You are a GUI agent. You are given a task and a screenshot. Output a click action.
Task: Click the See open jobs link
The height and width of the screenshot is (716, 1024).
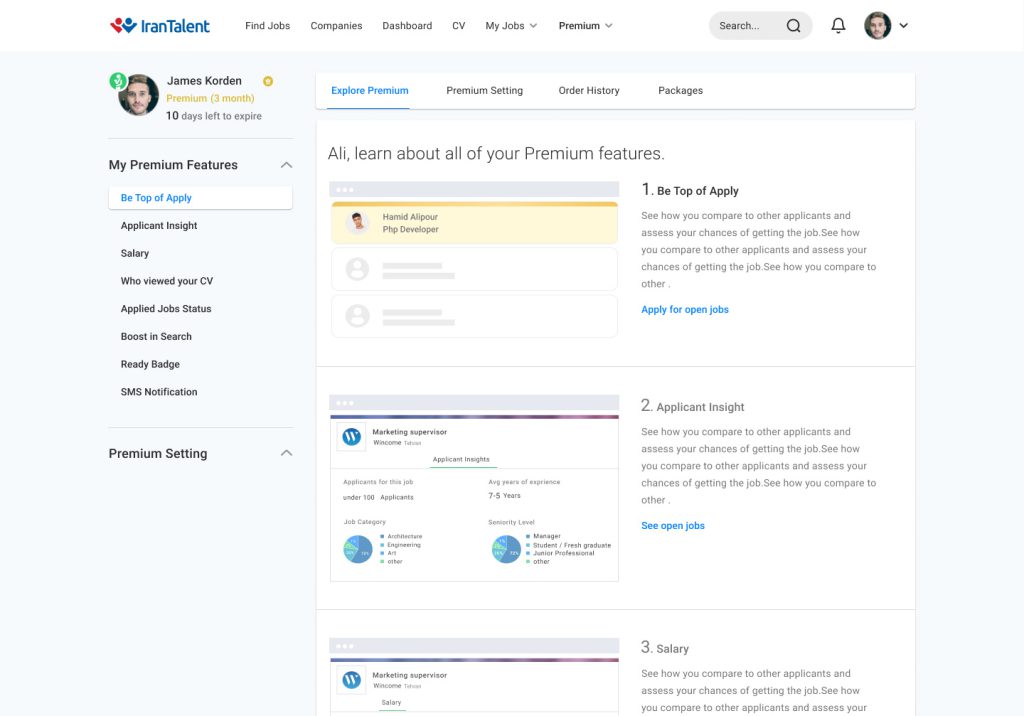coord(673,525)
